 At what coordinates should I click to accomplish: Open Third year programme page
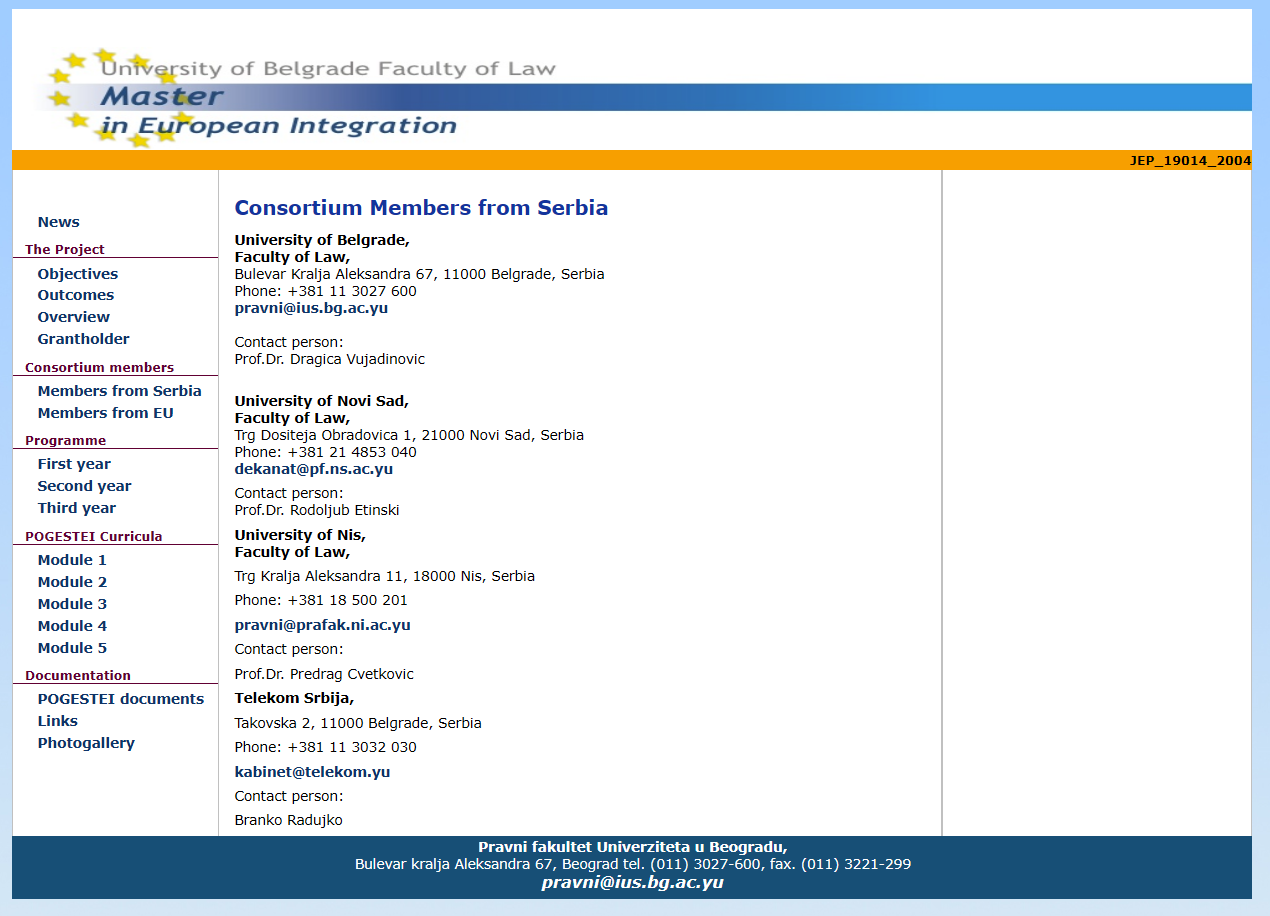pos(76,508)
